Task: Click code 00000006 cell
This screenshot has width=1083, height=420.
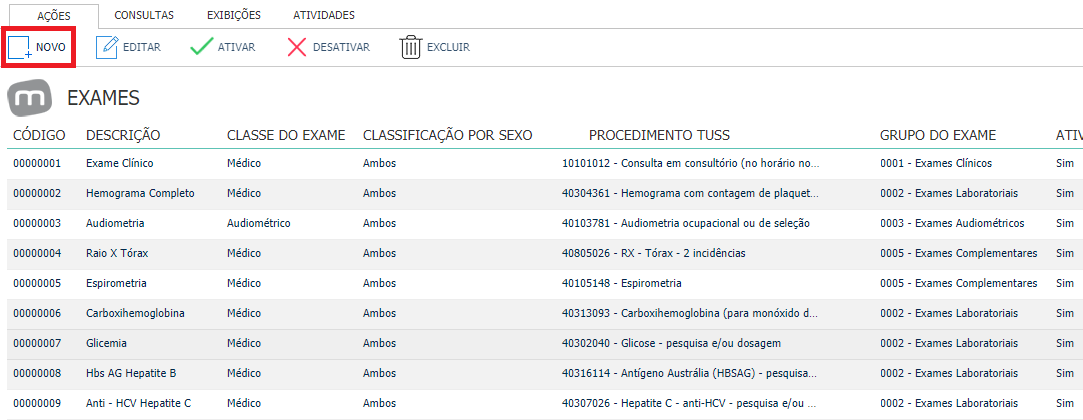Action: click(x=37, y=313)
